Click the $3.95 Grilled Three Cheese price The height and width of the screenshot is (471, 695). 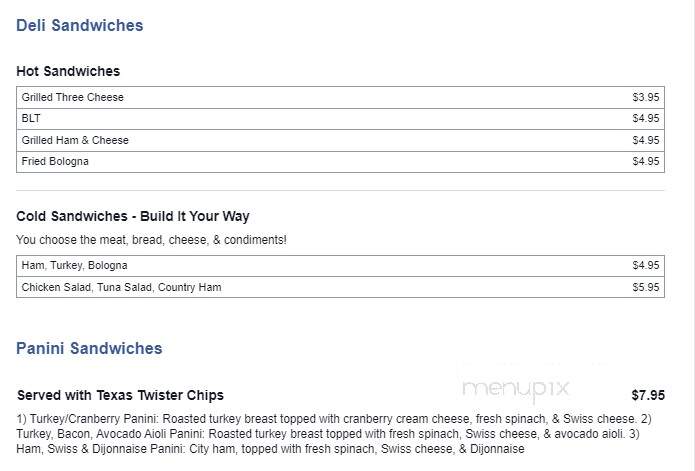(x=646, y=97)
